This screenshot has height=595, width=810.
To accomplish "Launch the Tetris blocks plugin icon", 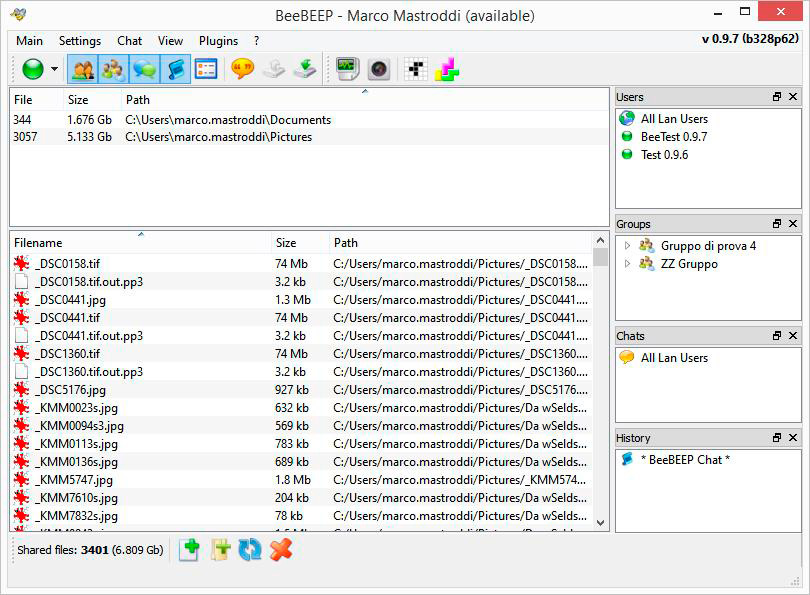I will 447,69.
